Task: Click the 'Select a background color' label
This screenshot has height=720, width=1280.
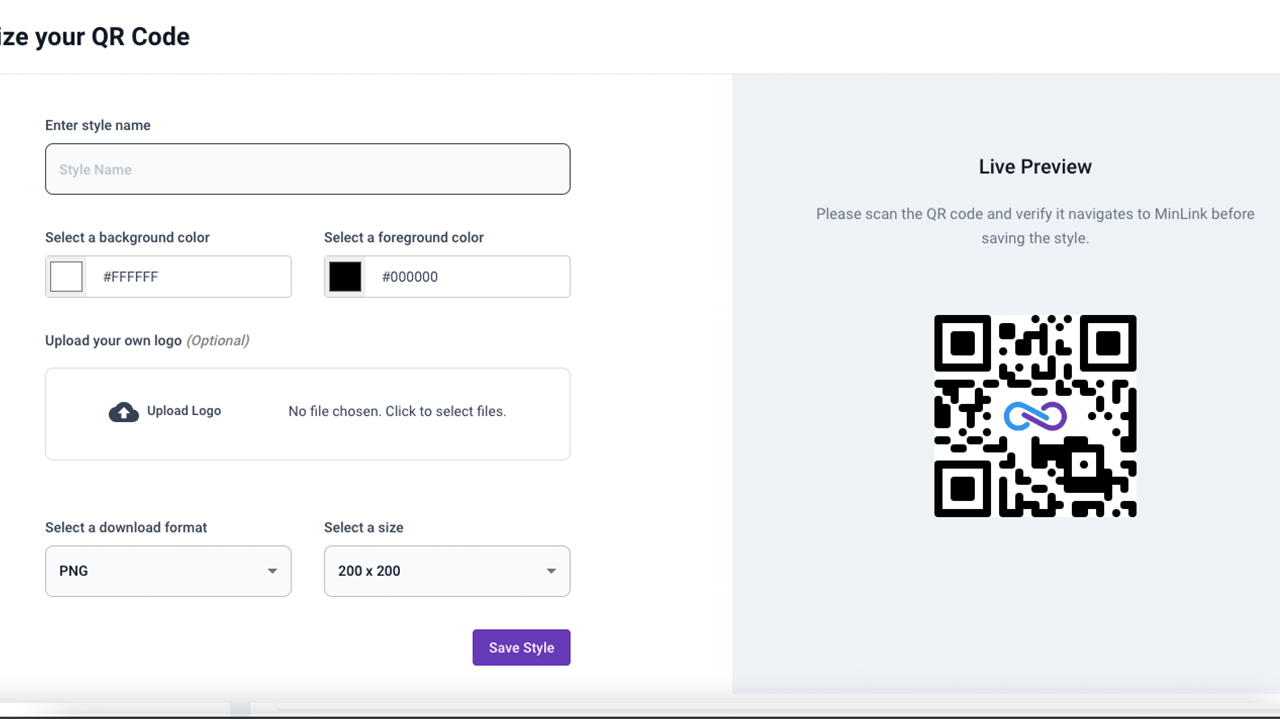Action: click(127, 238)
